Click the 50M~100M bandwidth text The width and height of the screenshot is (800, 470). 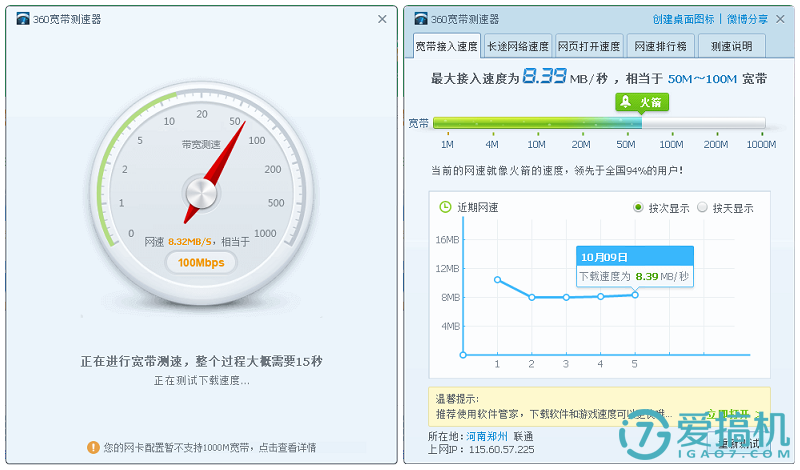[702, 79]
